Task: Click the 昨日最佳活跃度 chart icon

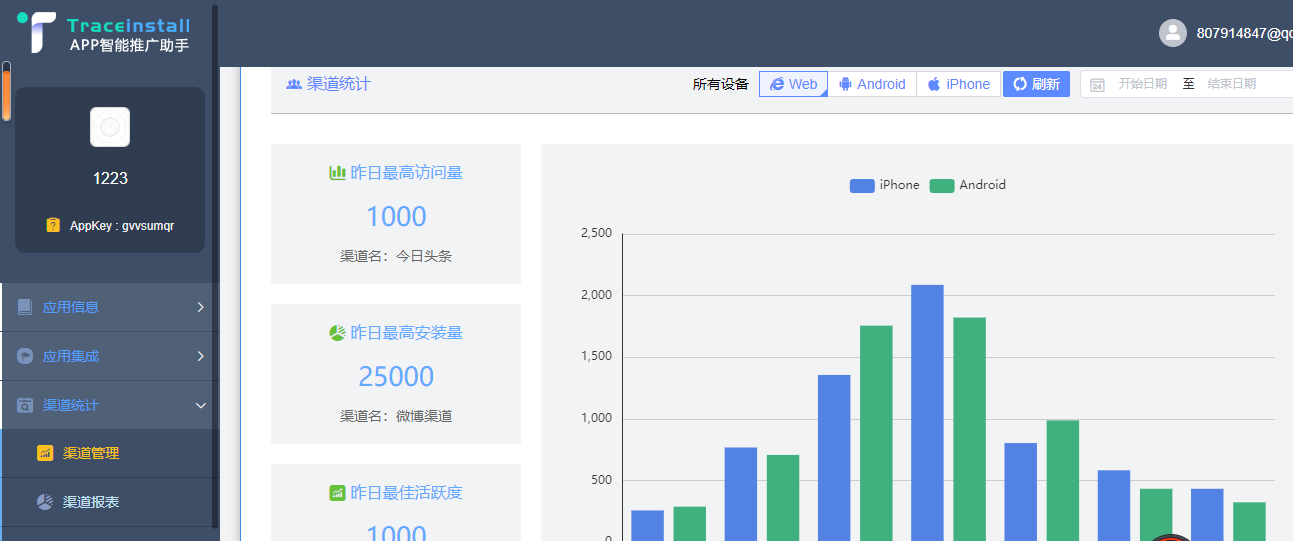Action: pos(337,492)
